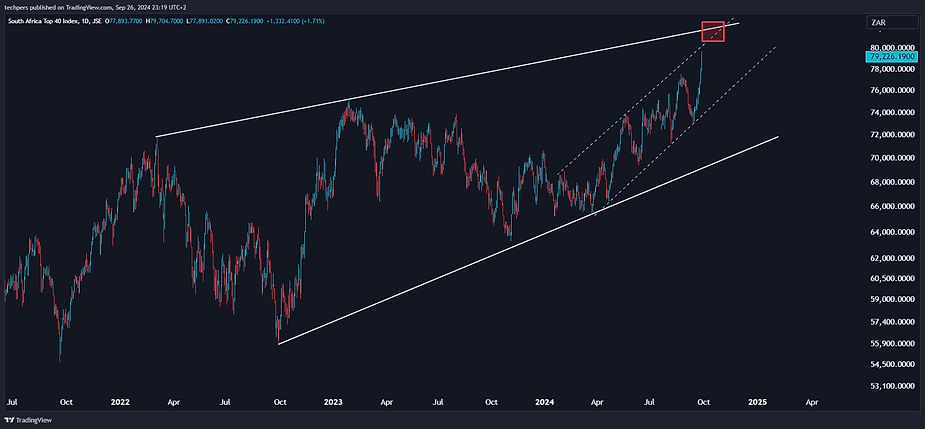Click the 70,000.0000 price axis label
The width and height of the screenshot is (925, 429).
[895, 158]
